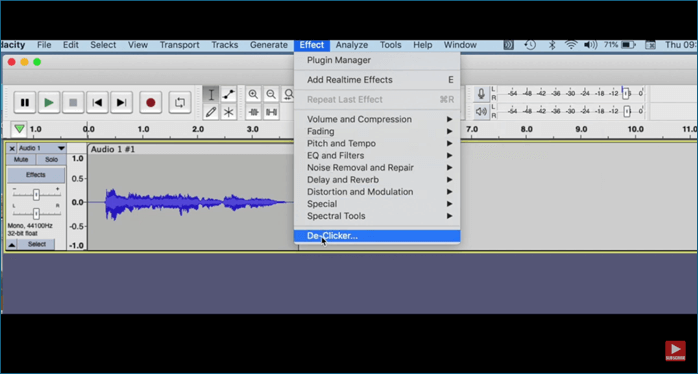Click the system volume menu bar icon
This screenshot has width=698, height=374.
(x=590, y=45)
